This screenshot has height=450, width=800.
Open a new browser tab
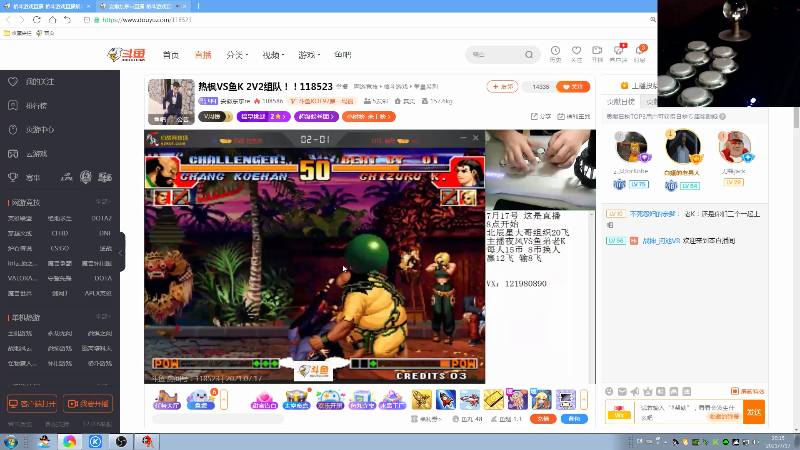click(x=198, y=6)
